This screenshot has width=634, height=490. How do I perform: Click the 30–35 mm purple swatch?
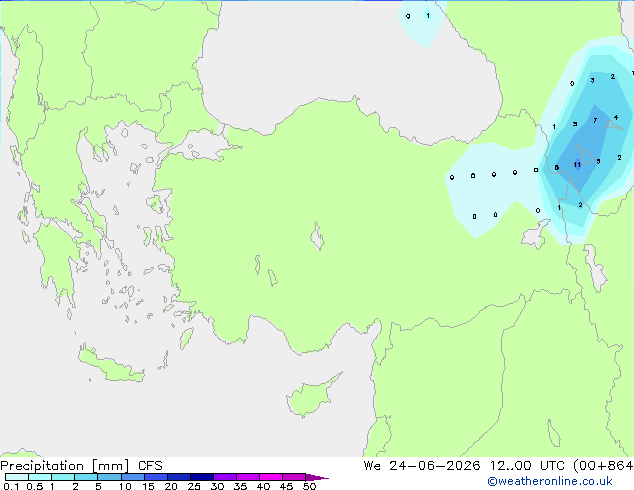coord(224,477)
